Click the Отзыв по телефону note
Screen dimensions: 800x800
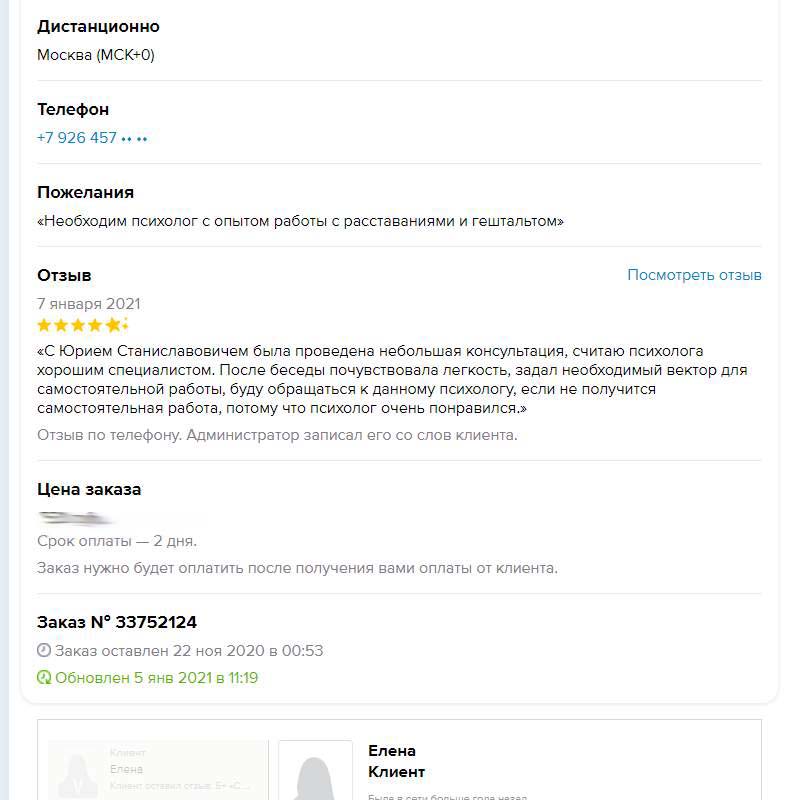pyautogui.click(x=277, y=435)
